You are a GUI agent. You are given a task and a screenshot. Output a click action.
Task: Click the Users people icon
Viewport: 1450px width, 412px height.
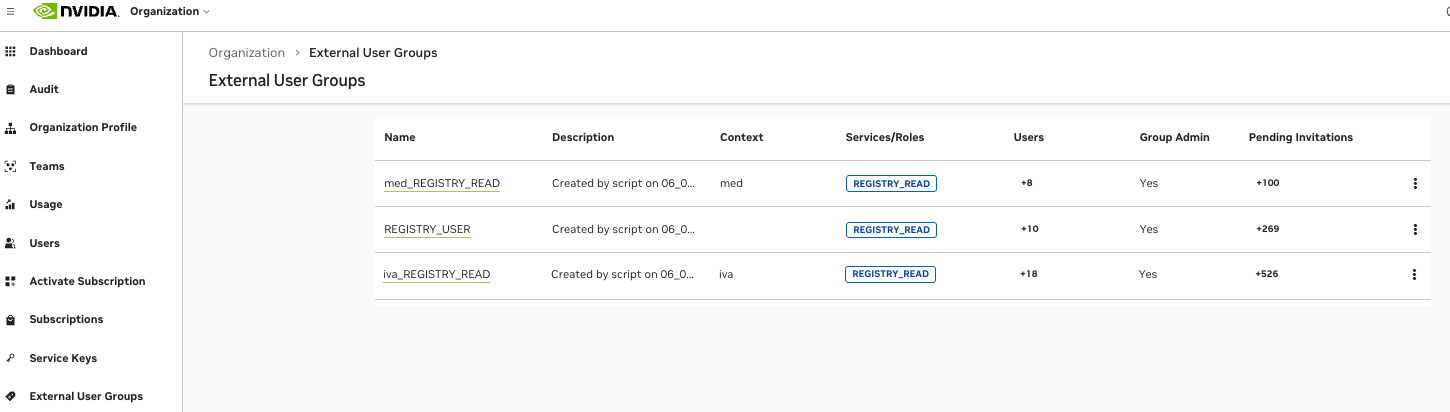tap(11, 243)
